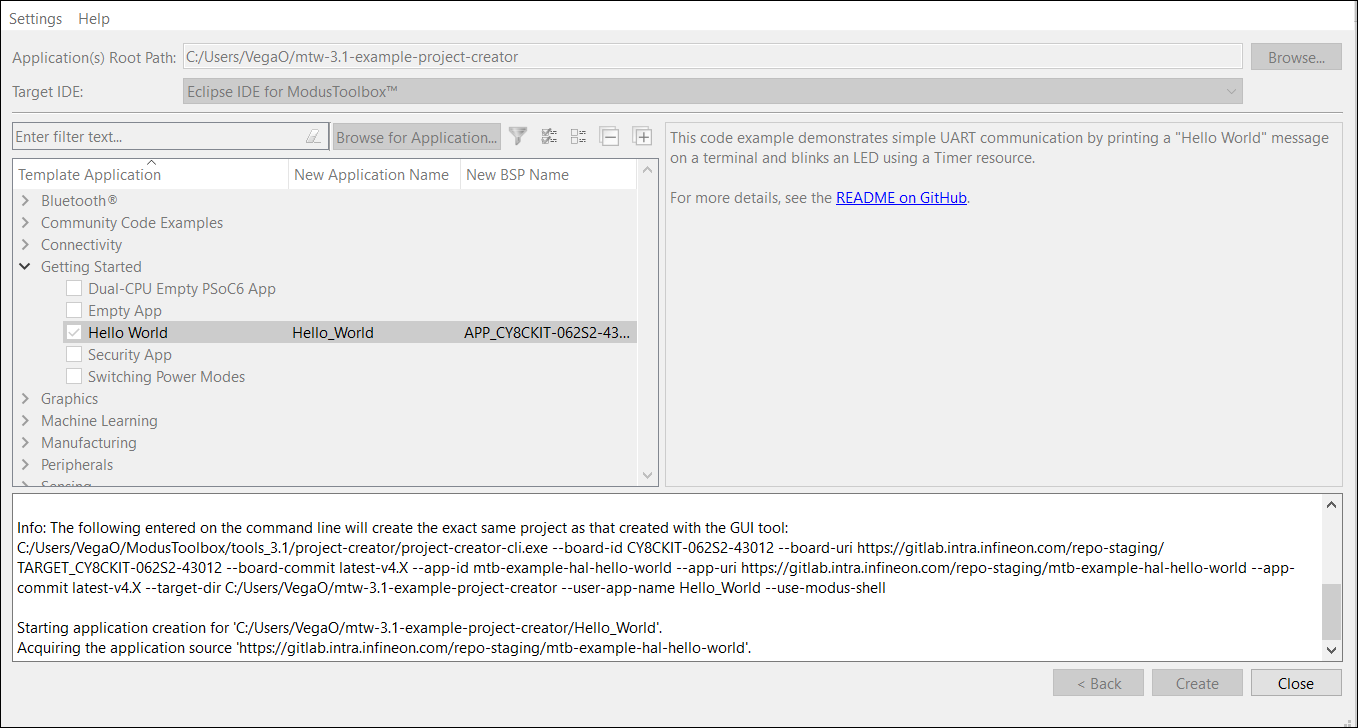Click log panel scroll up arrow
Viewport: 1358px width, 728px height.
click(1331, 504)
